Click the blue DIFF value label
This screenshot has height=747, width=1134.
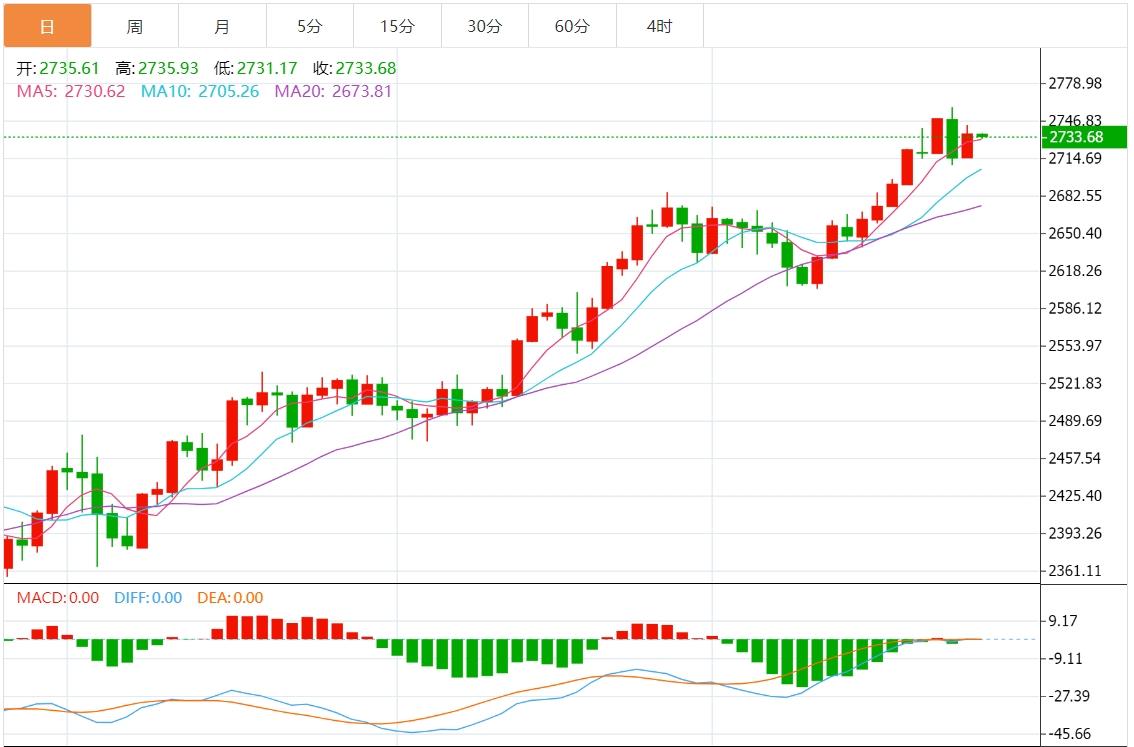tap(146, 598)
